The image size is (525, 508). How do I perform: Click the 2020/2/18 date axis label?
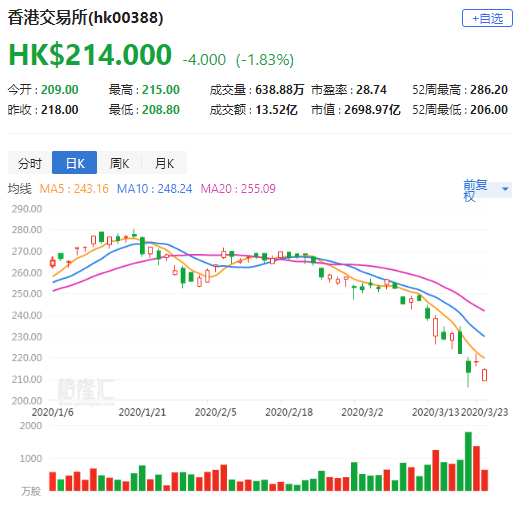coord(289,412)
